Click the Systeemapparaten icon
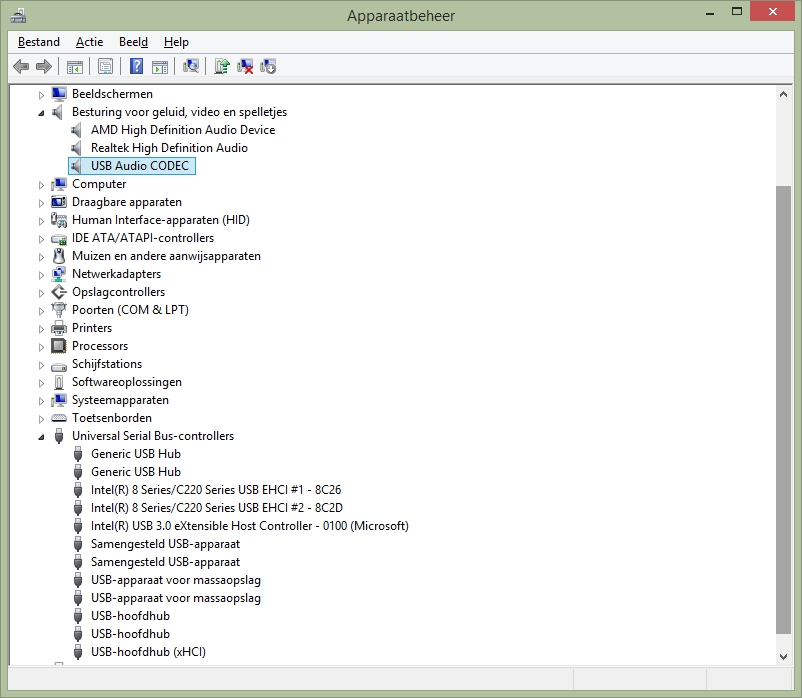The height and width of the screenshot is (698, 802). point(59,400)
